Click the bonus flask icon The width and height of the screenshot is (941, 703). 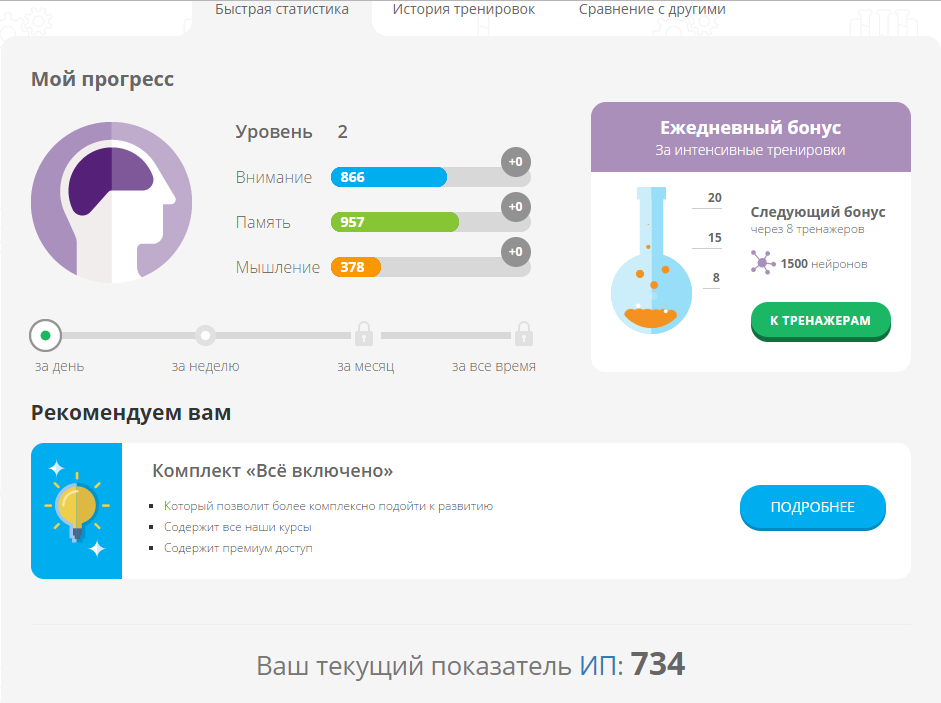(x=651, y=264)
